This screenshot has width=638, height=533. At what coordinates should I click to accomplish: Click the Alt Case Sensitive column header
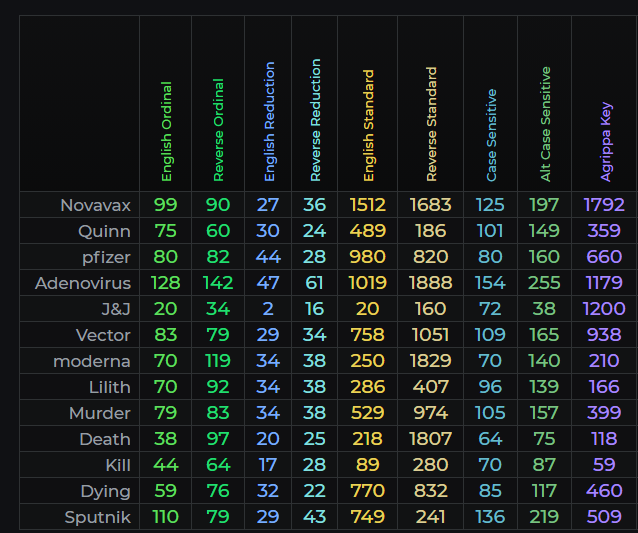tap(545, 124)
